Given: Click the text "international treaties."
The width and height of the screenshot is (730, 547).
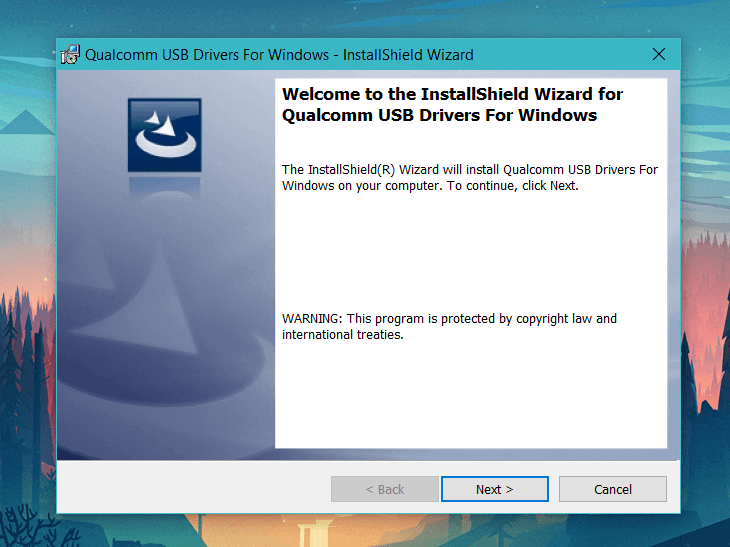Looking at the screenshot, I should (x=343, y=335).
